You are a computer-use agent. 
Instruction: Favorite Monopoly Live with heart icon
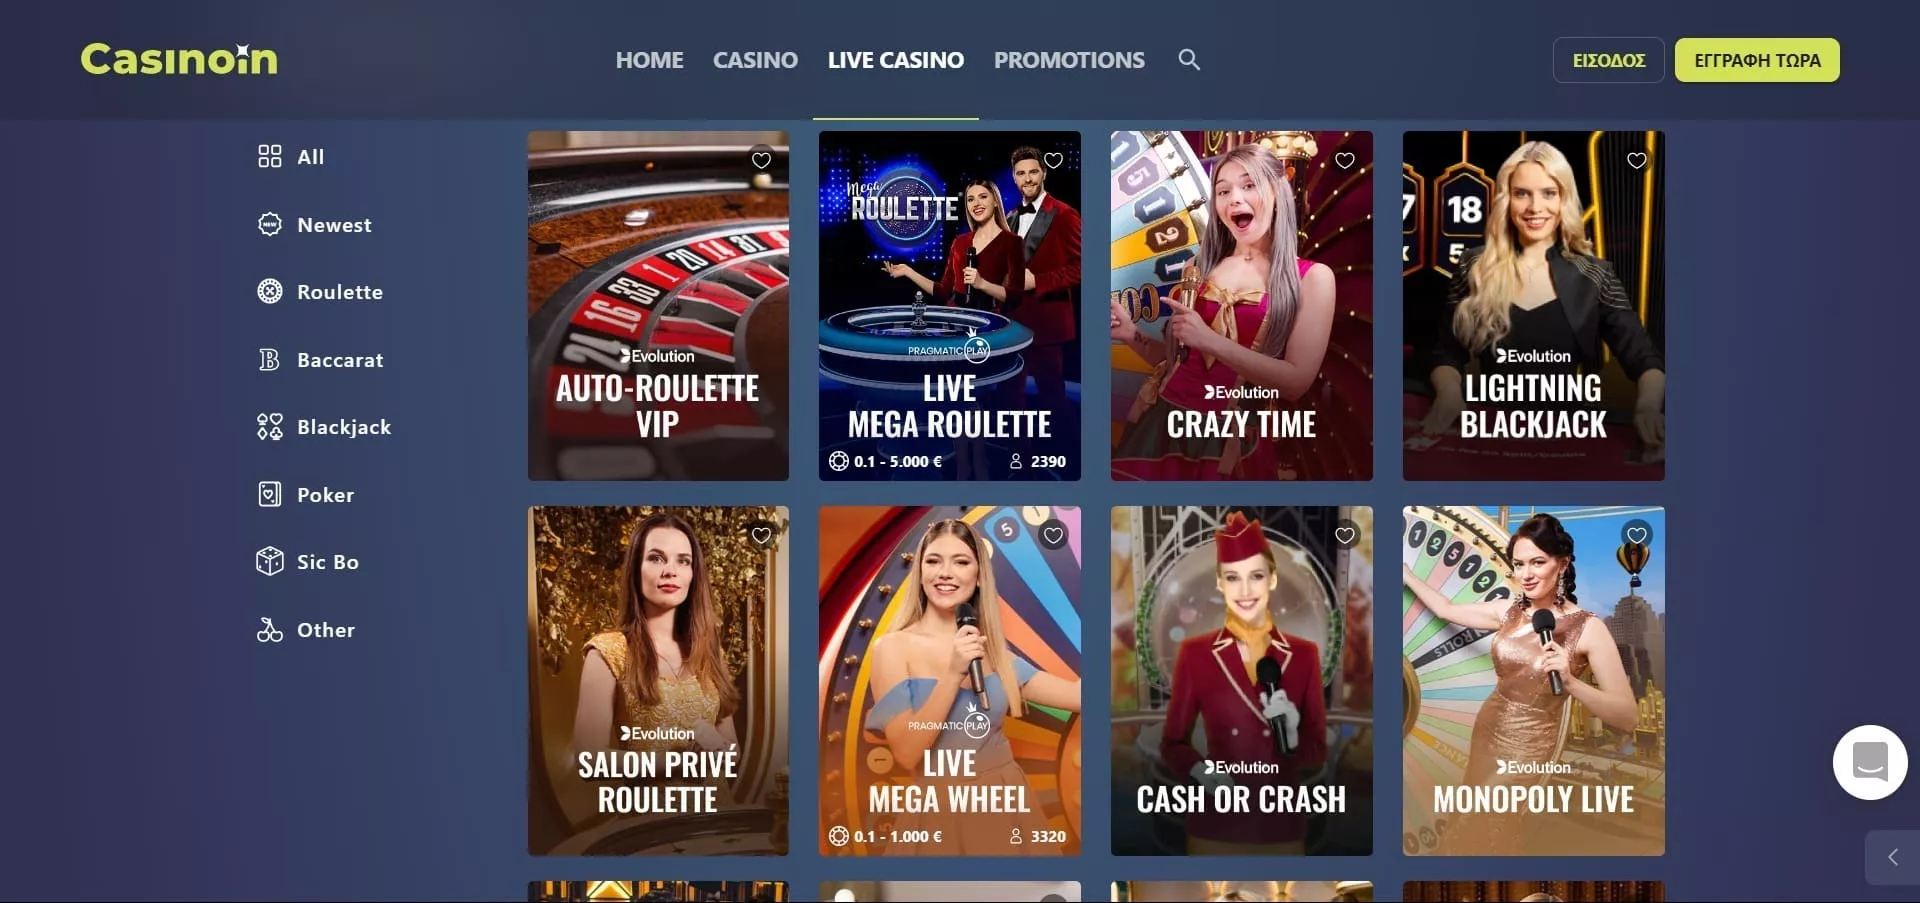click(1637, 535)
